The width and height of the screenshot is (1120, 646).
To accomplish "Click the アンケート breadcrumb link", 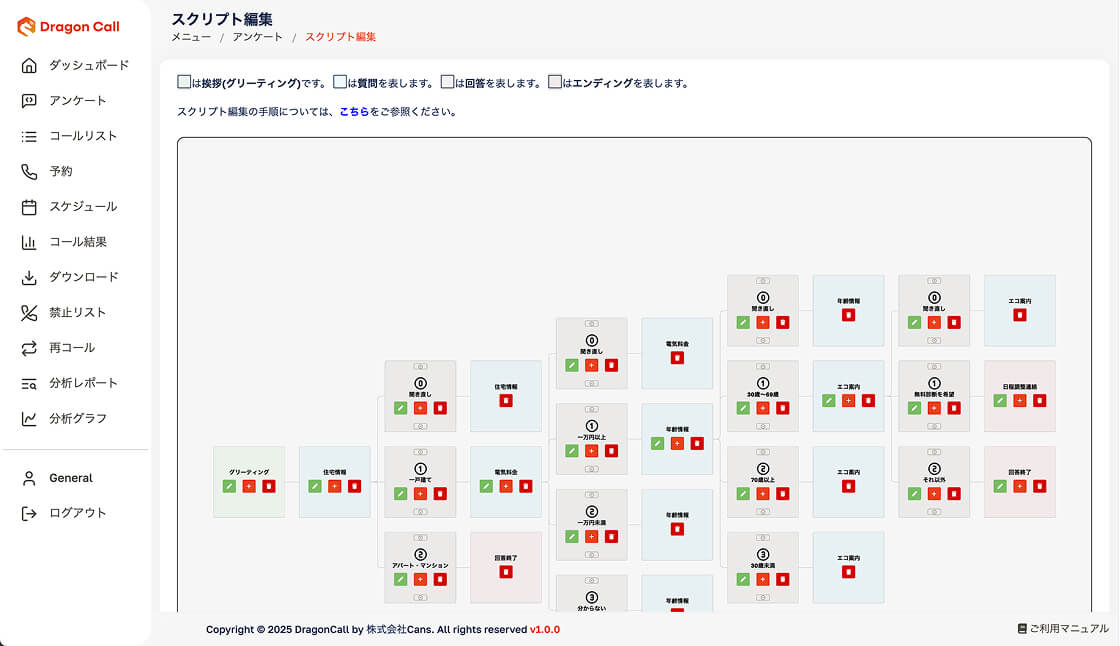I will 257,37.
